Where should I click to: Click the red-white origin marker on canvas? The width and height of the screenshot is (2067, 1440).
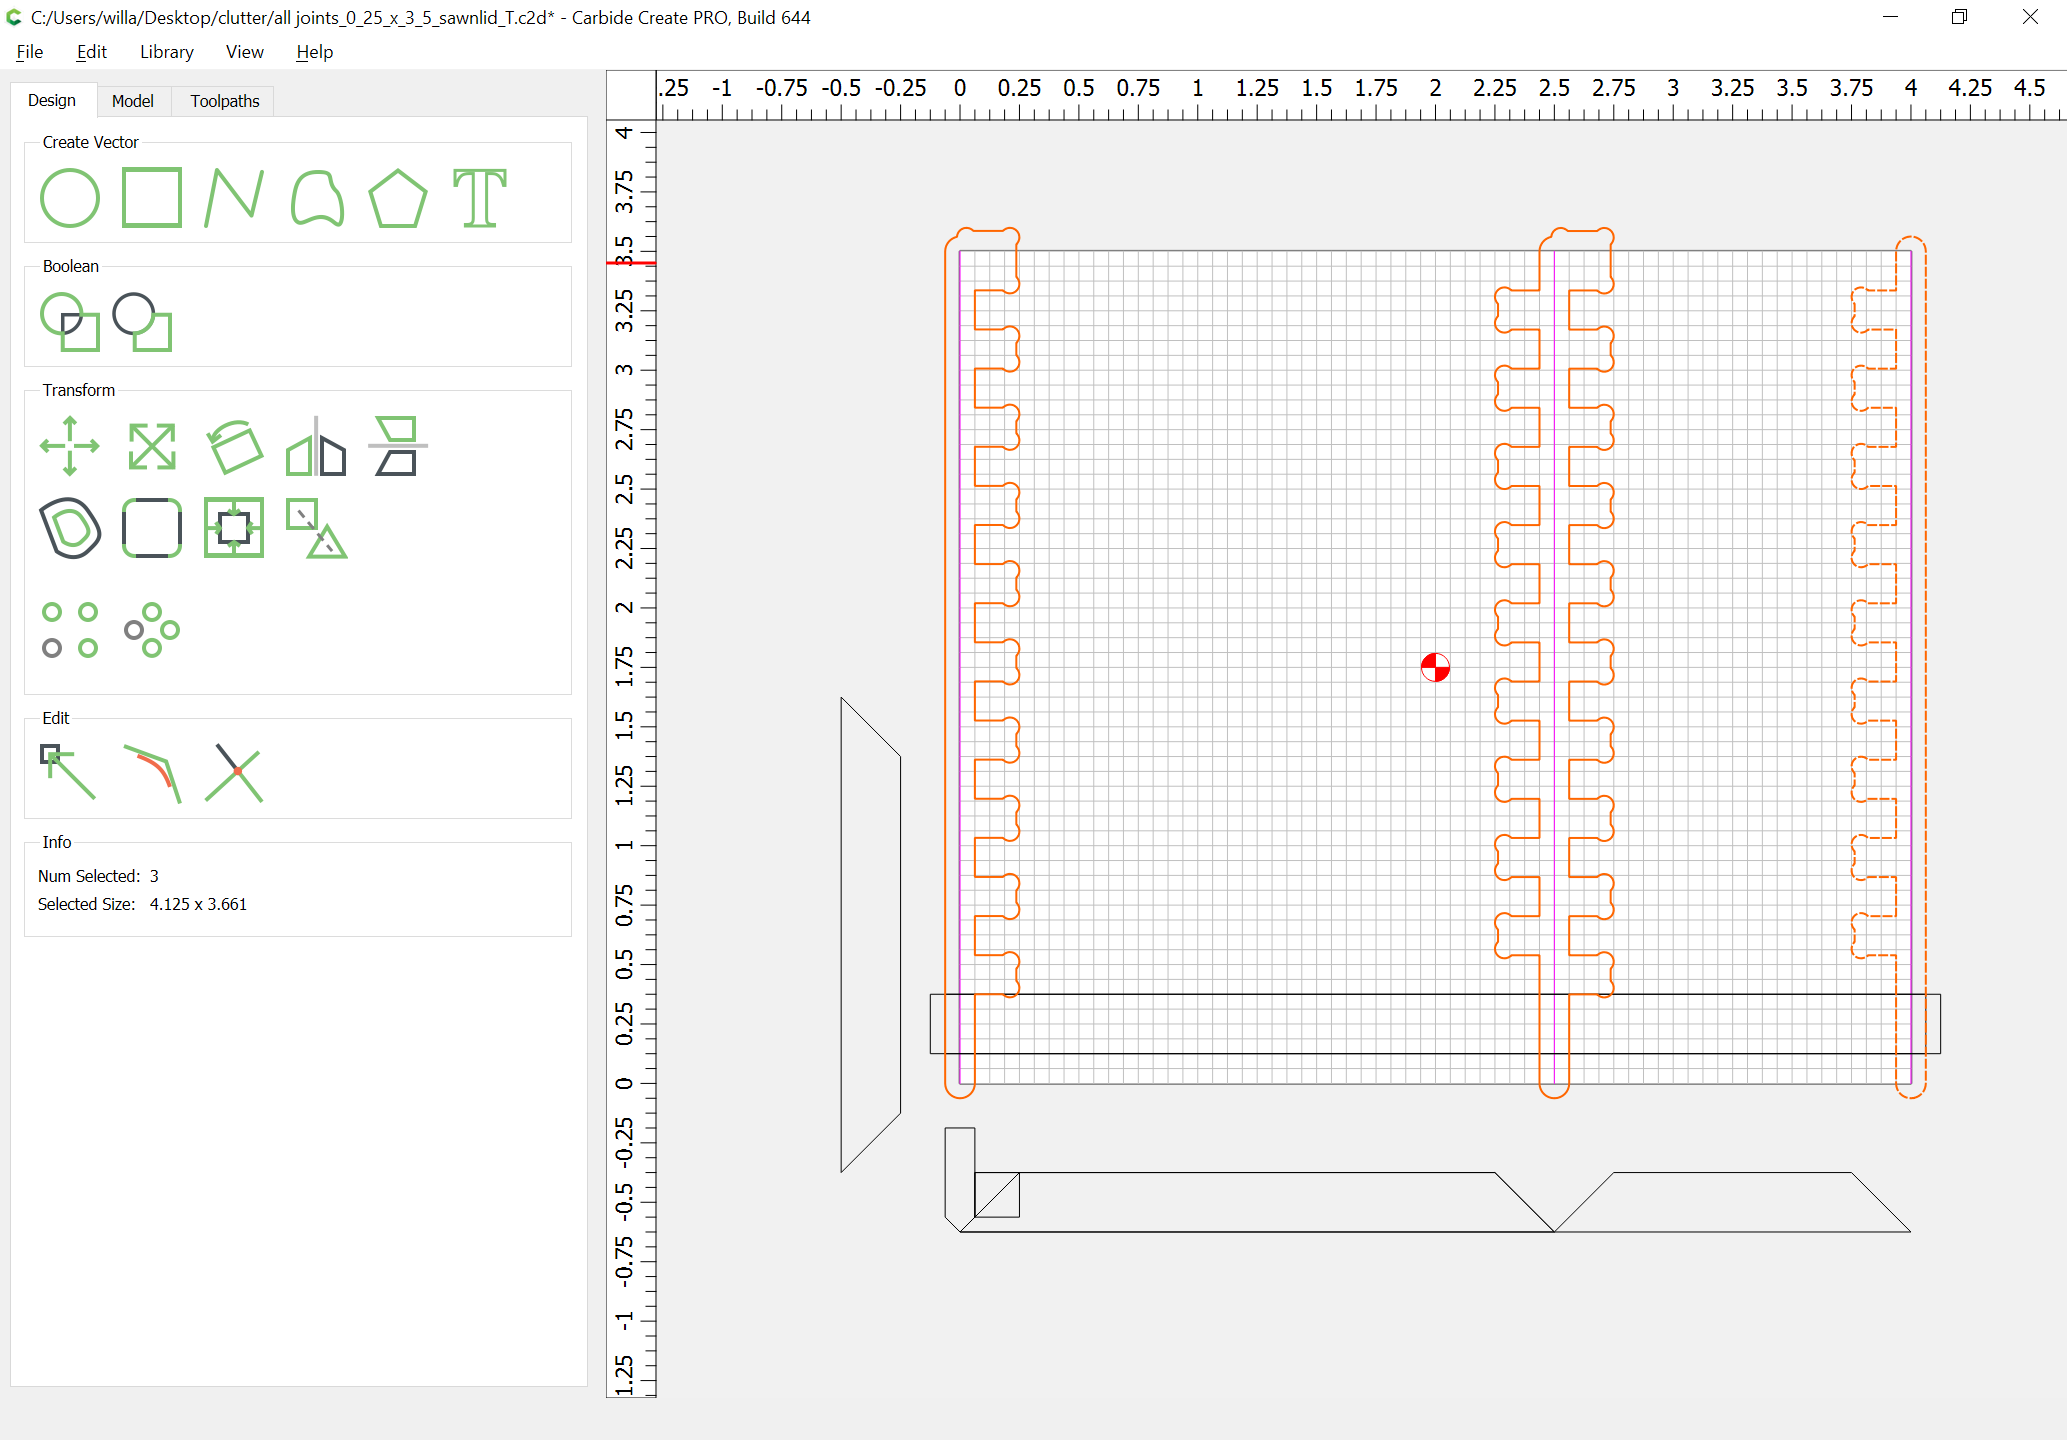point(1435,667)
